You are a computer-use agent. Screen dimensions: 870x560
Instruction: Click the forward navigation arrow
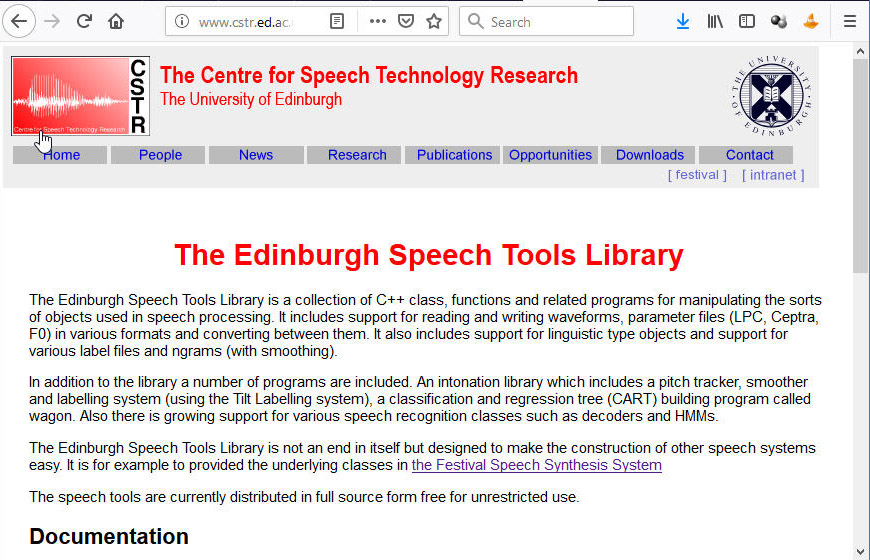click(x=52, y=22)
